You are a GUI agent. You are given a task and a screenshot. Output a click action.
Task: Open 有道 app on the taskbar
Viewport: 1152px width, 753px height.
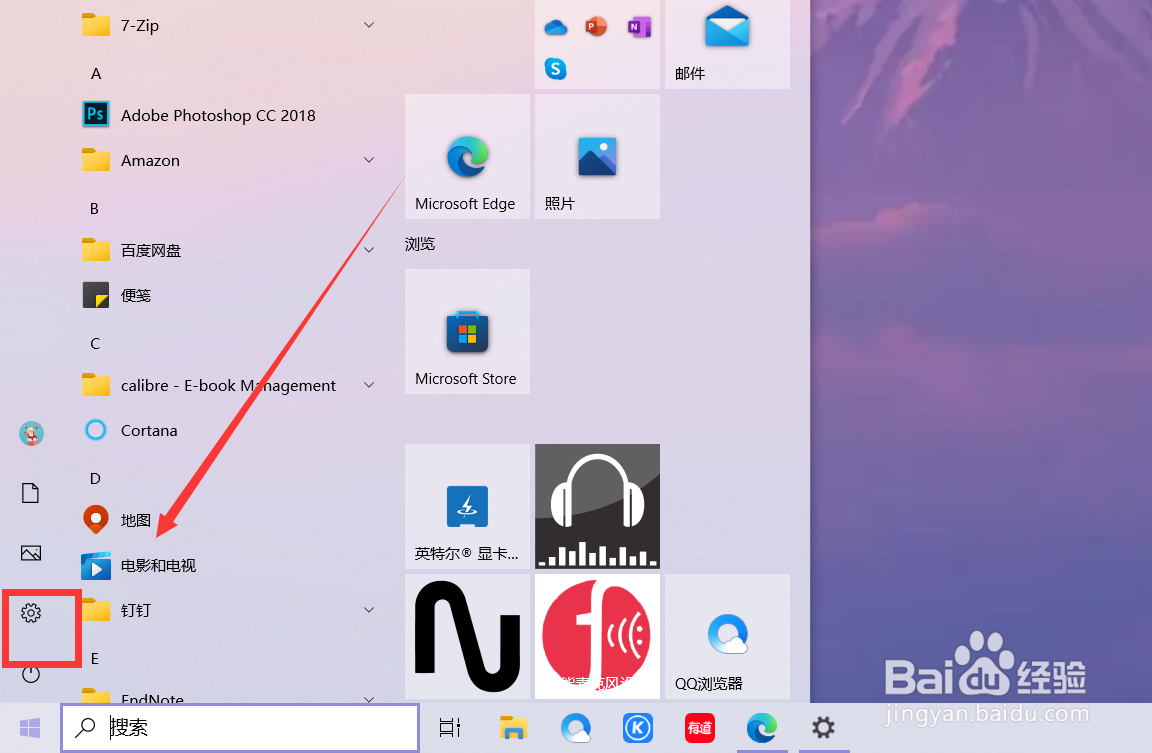click(699, 728)
